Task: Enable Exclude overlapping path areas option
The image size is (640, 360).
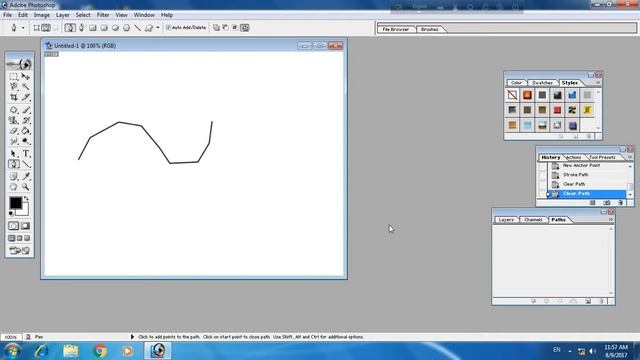Action: tap(244, 28)
